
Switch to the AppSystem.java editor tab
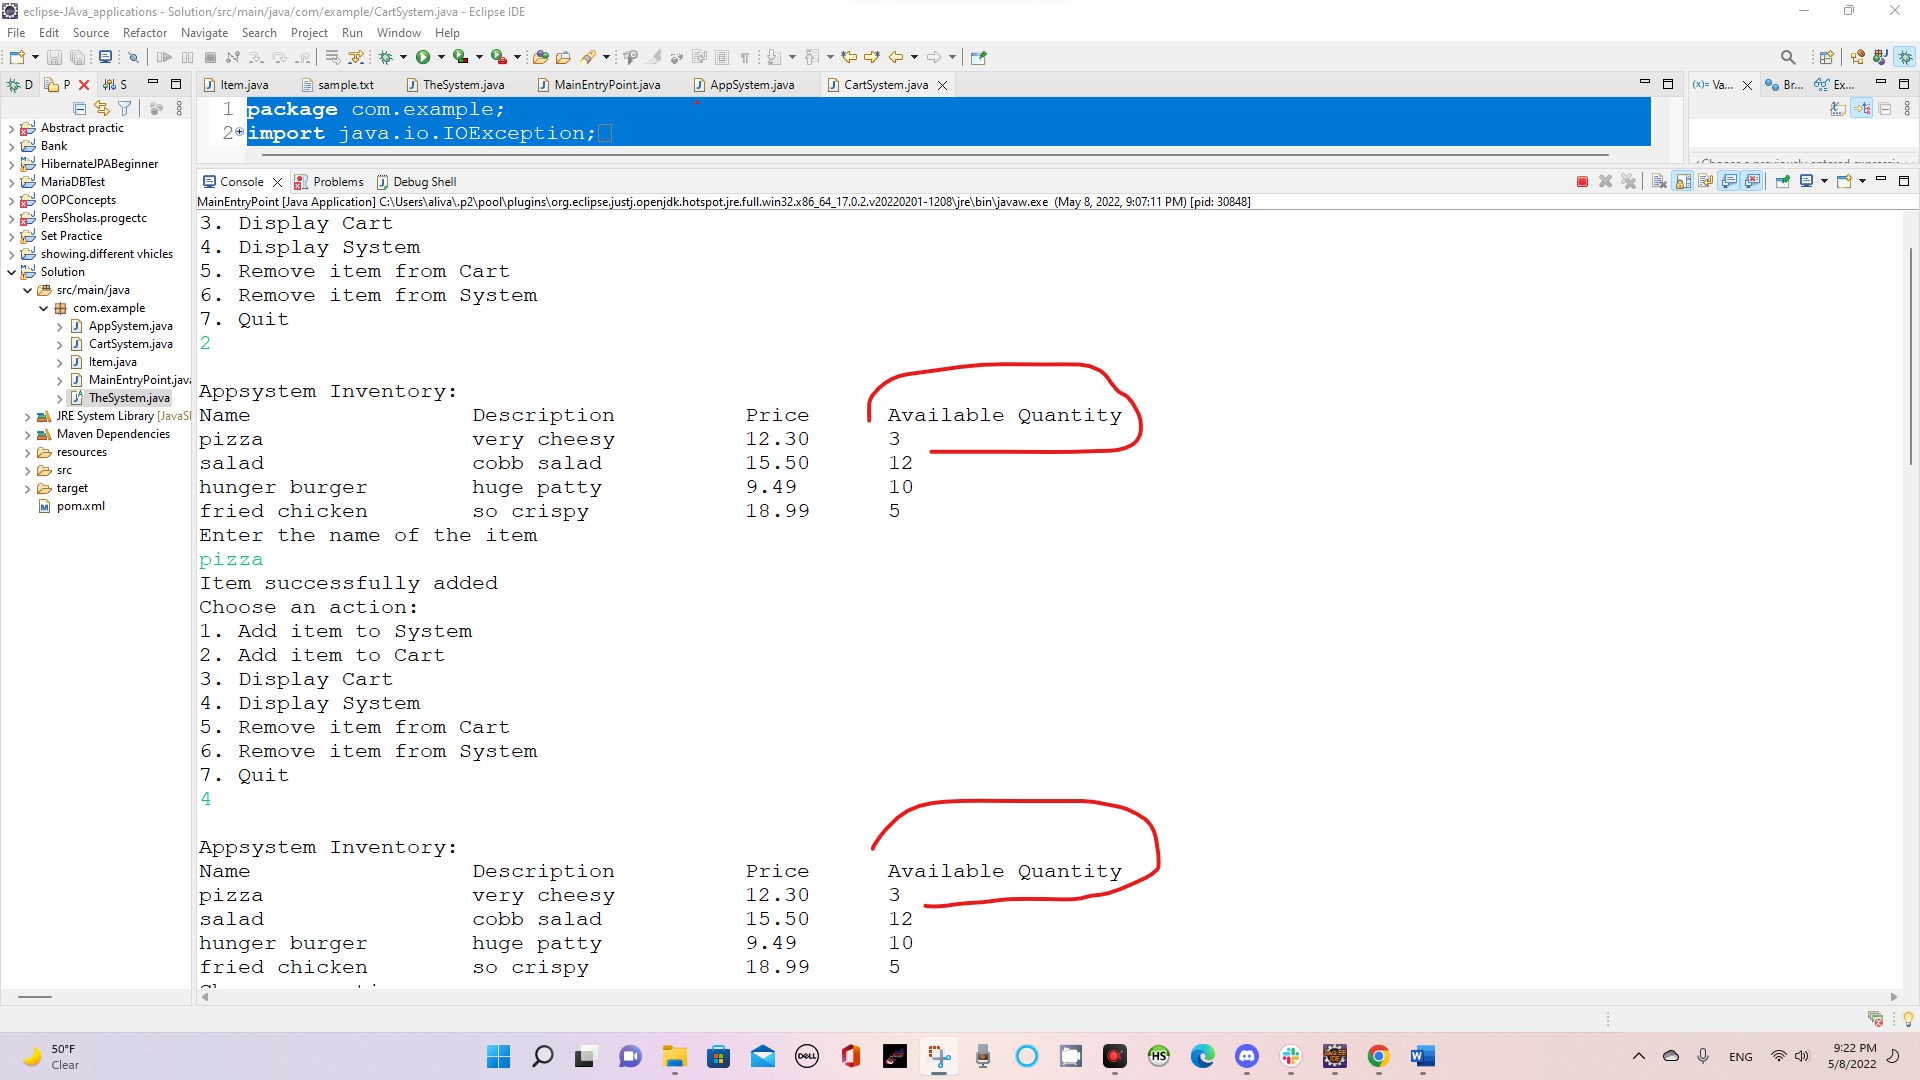(751, 85)
